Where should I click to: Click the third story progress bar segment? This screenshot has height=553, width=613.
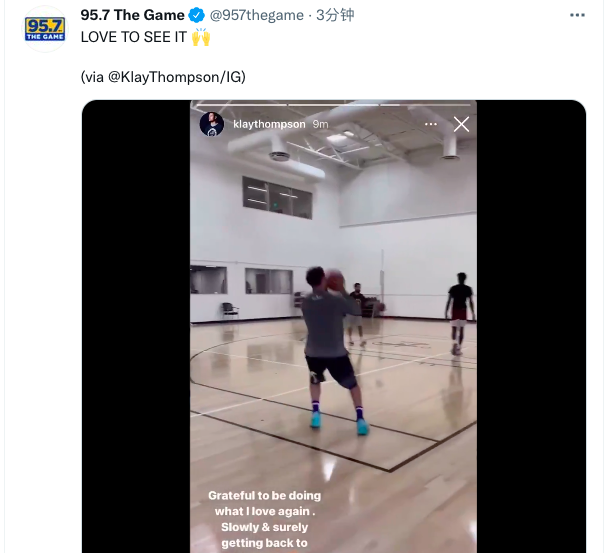pos(425,105)
